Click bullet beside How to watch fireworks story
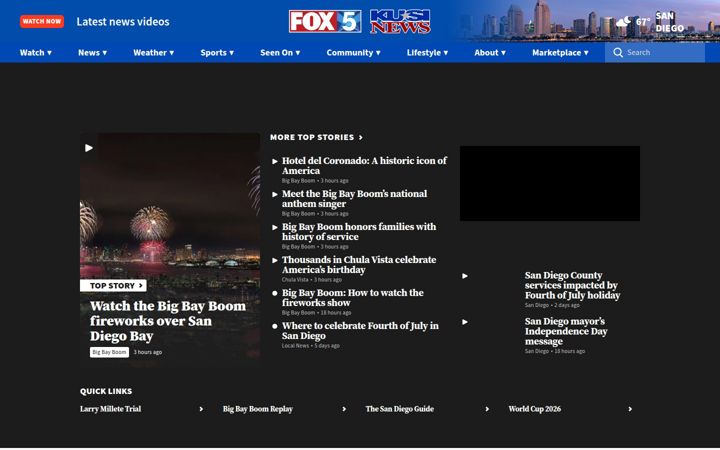 pyautogui.click(x=275, y=293)
